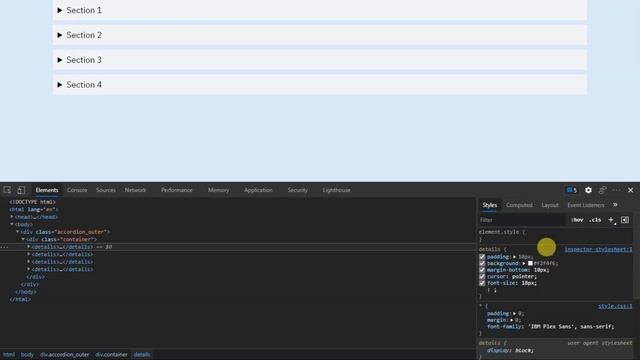Select the DOCTYPE html line
The height and width of the screenshot is (360, 640).
[33, 202]
